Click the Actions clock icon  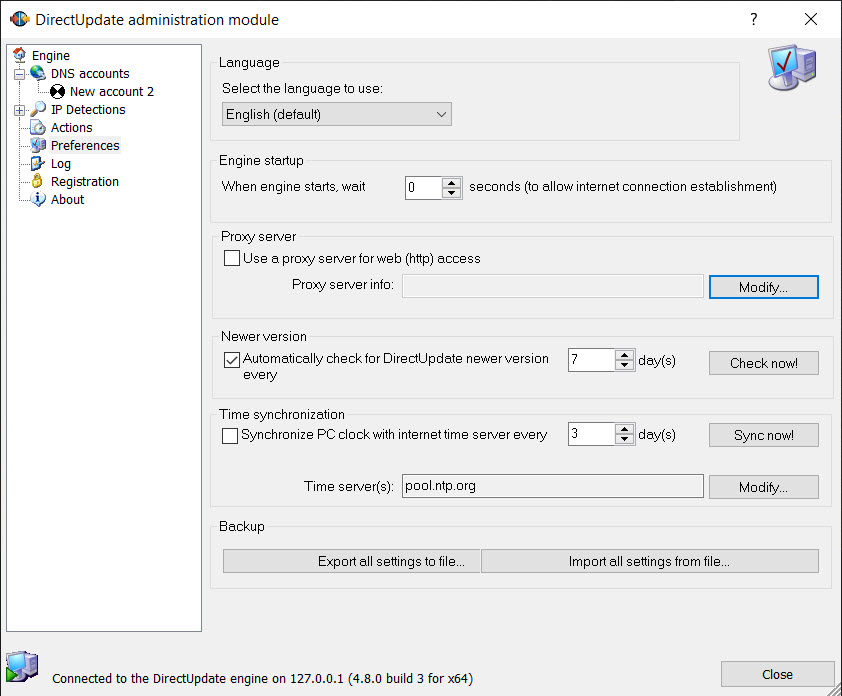38,127
